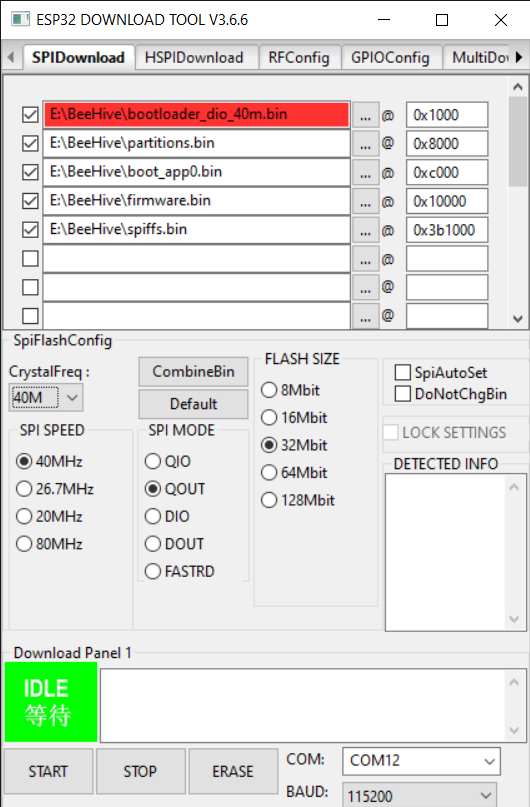This screenshot has width=530, height=807.
Task: Browse for the bootloader_dio_40m.bin file
Action: point(365,115)
